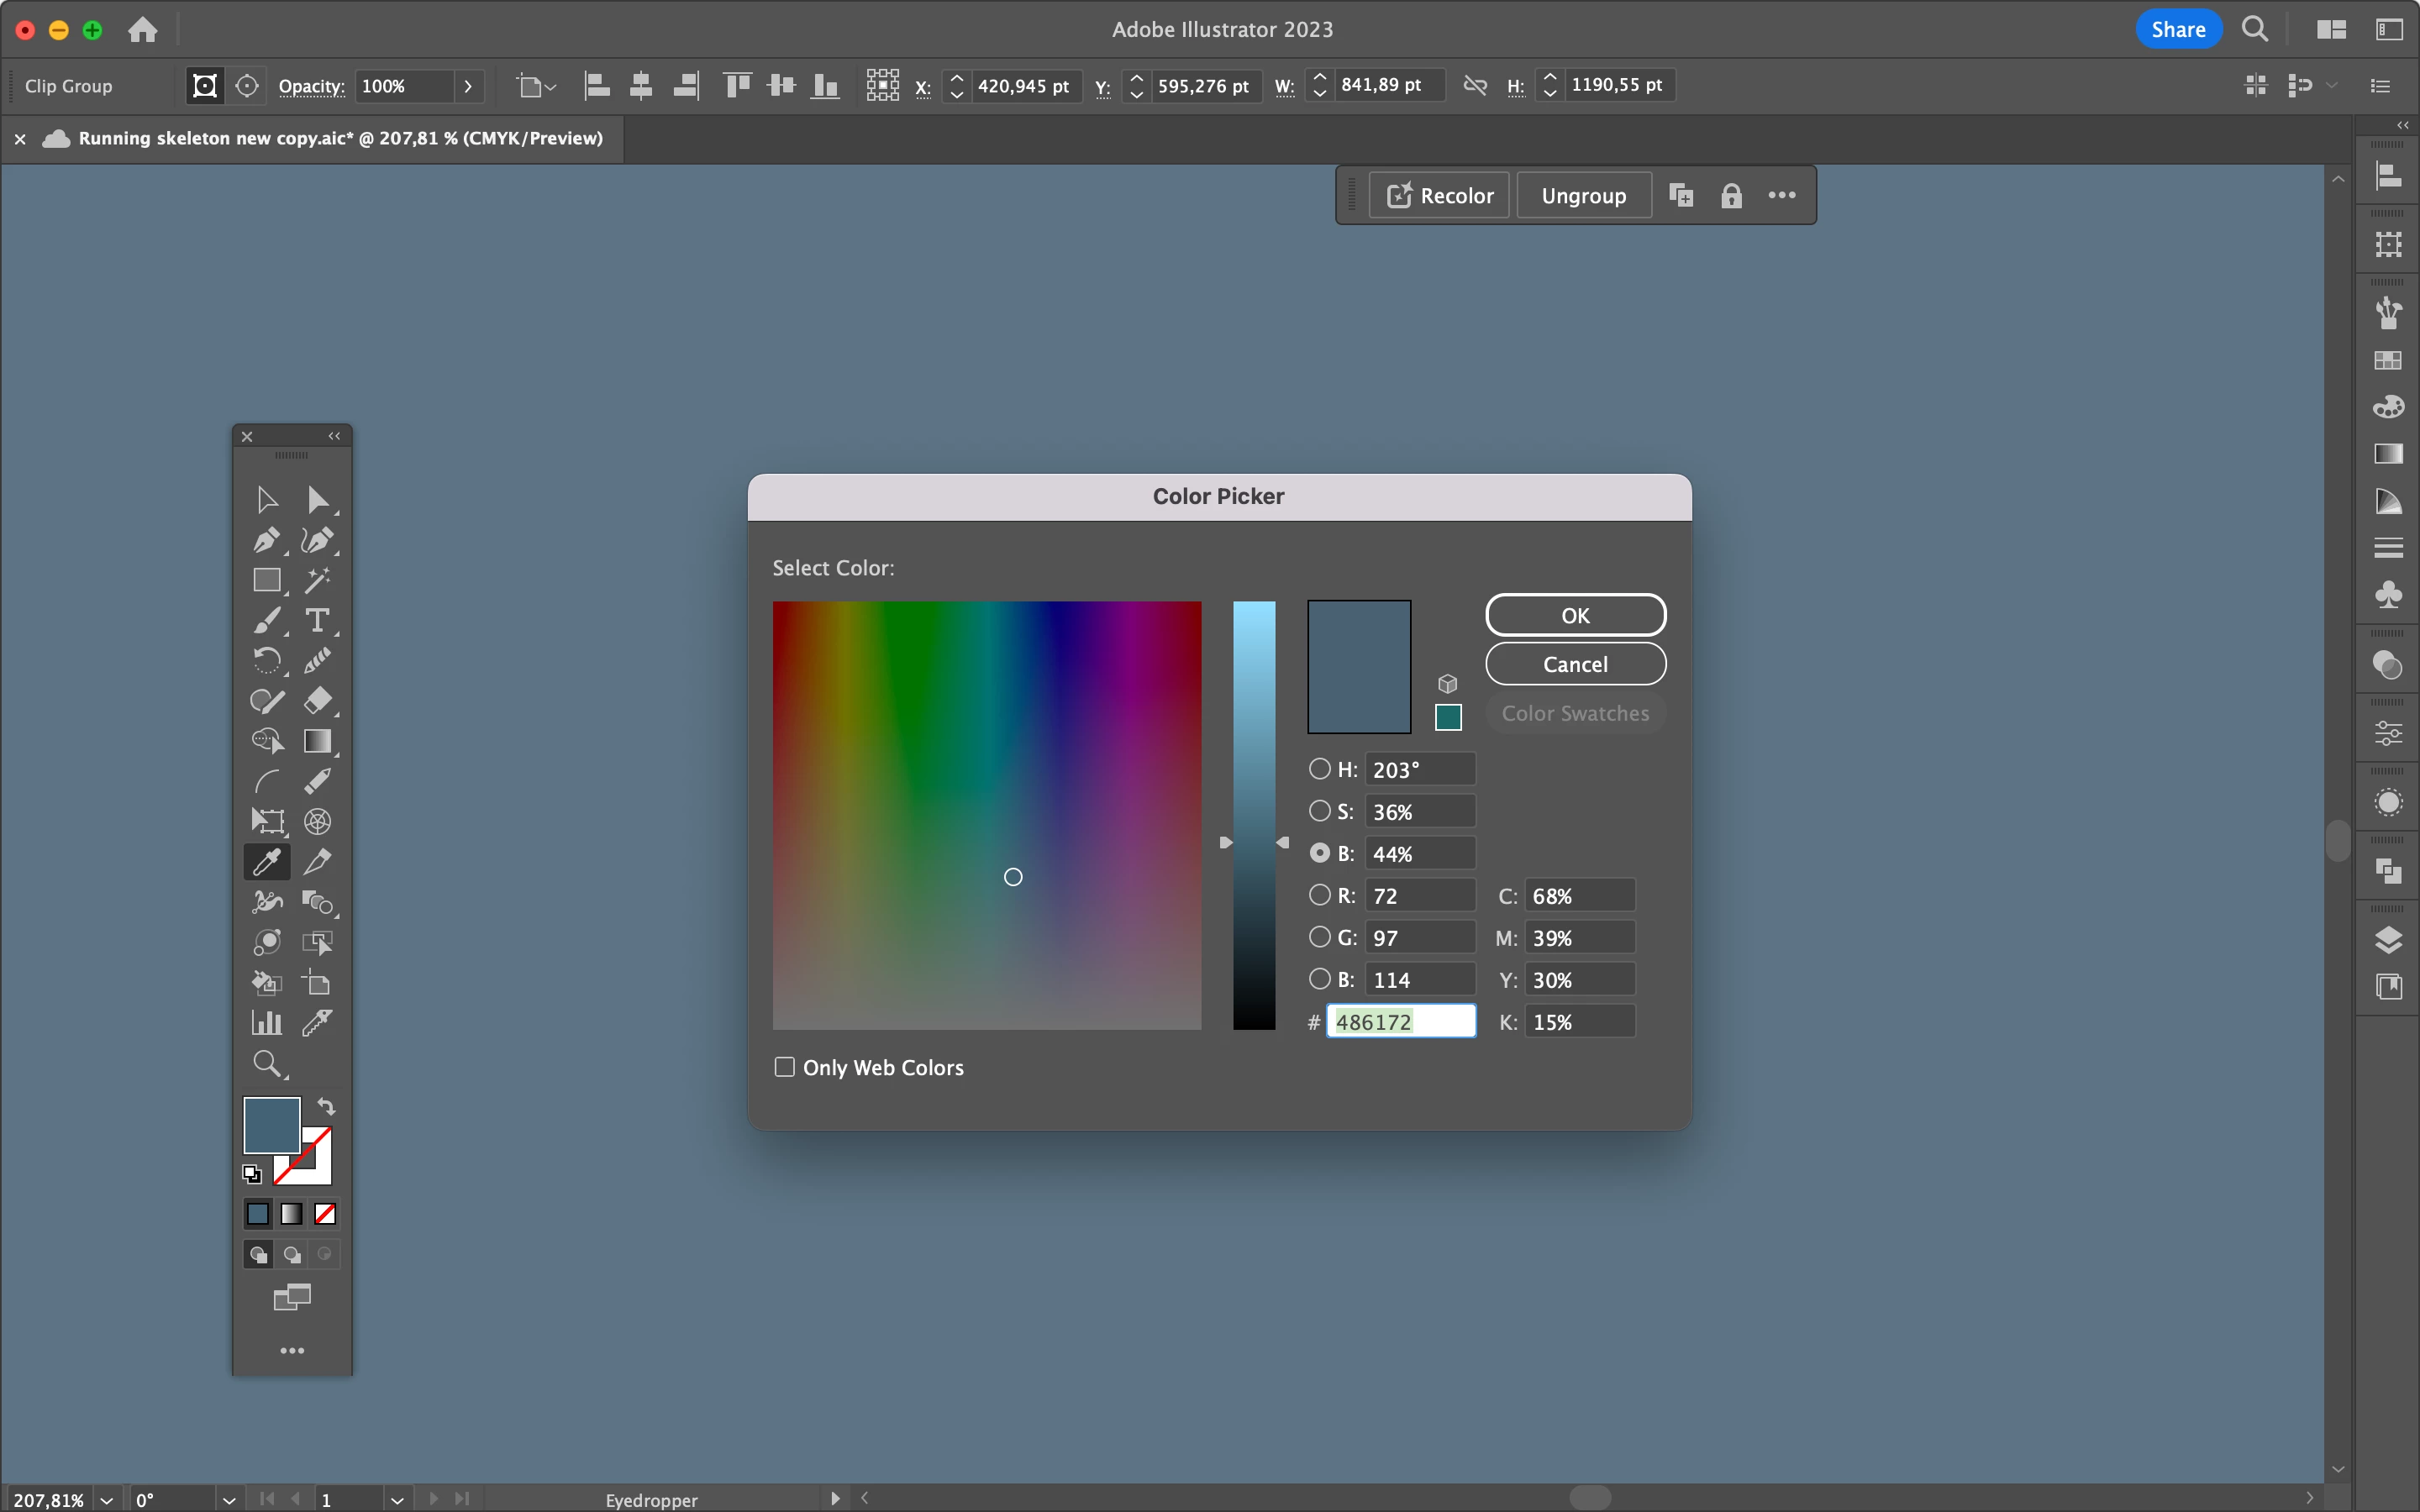
Task: Click the Swap Fill and Stroke arrow
Action: tap(326, 1107)
